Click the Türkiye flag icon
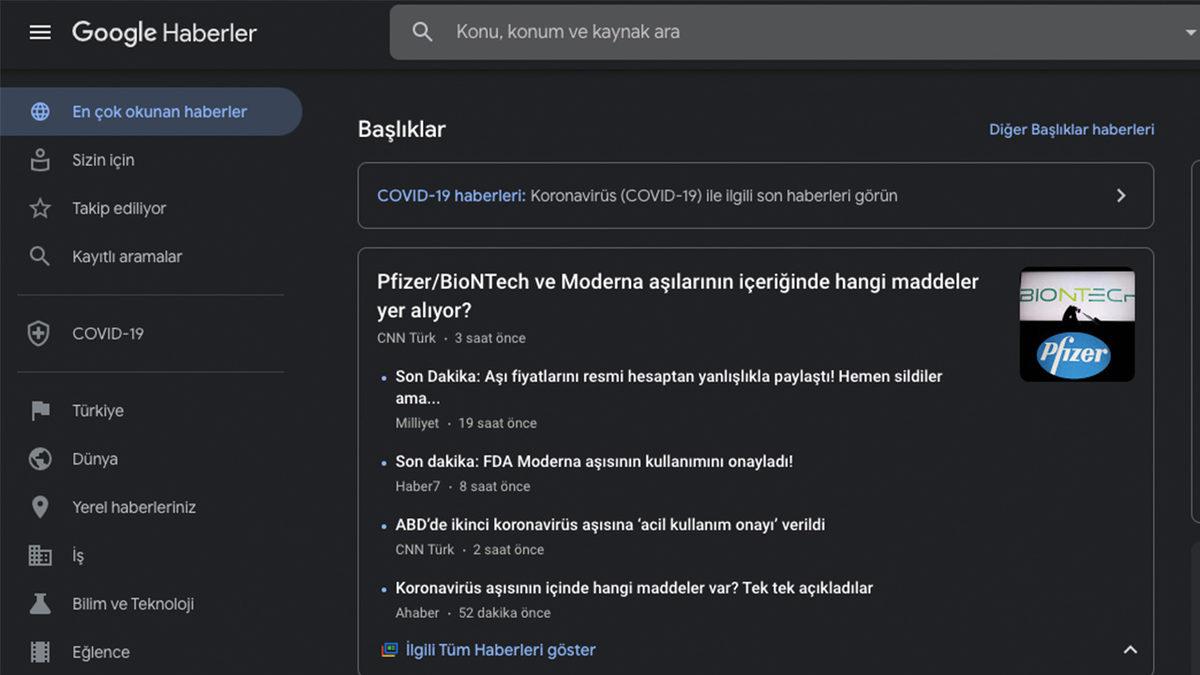The height and width of the screenshot is (675, 1200). (40, 410)
